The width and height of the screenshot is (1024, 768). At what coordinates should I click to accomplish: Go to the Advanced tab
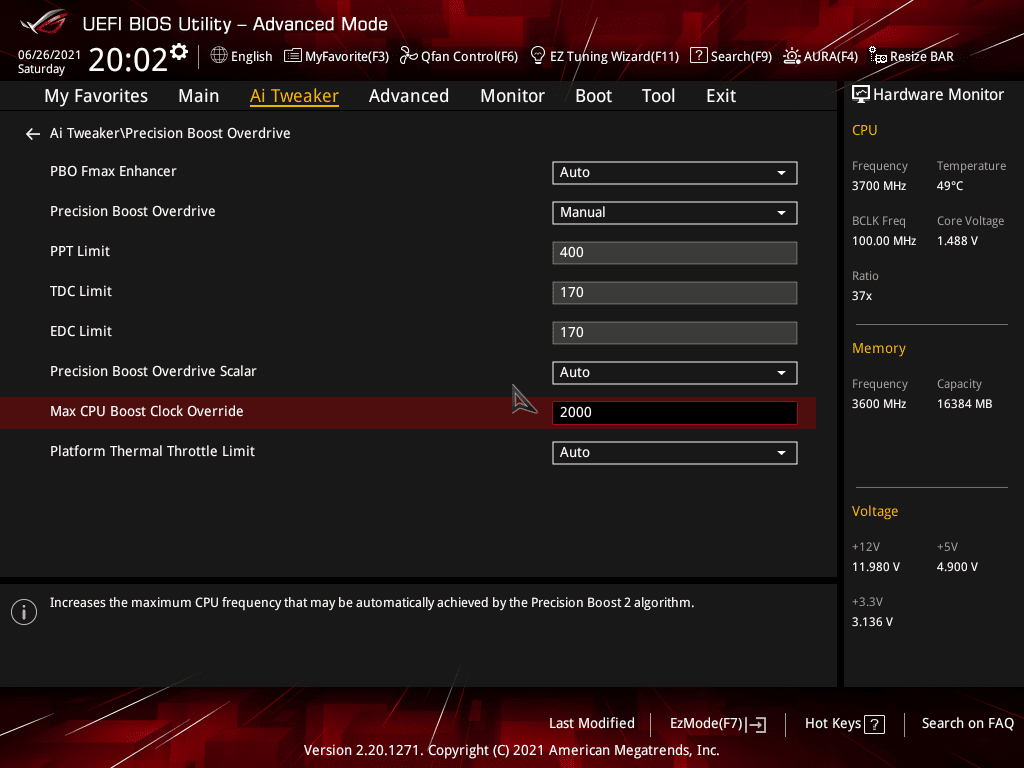tap(409, 96)
